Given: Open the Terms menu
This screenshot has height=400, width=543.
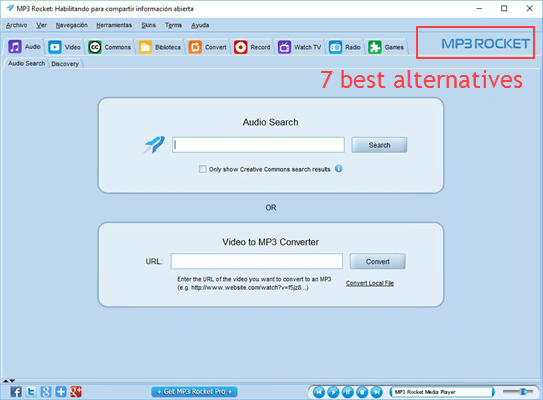Looking at the screenshot, I should point(173,25).
